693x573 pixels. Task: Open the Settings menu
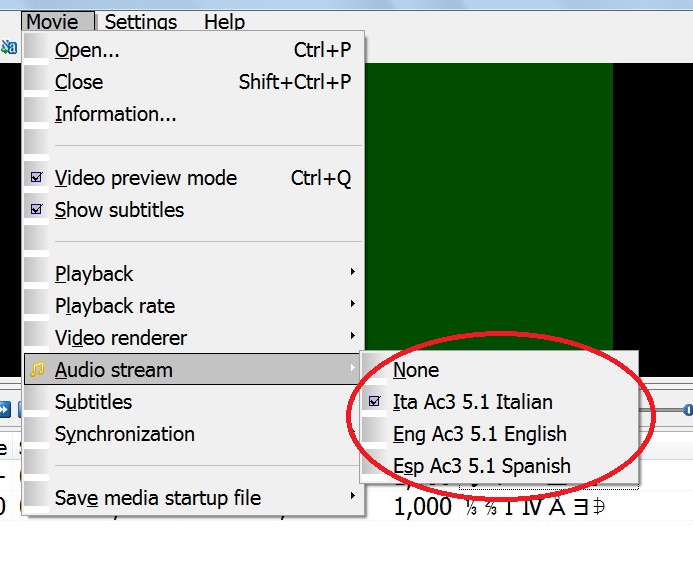click(141, 21)
